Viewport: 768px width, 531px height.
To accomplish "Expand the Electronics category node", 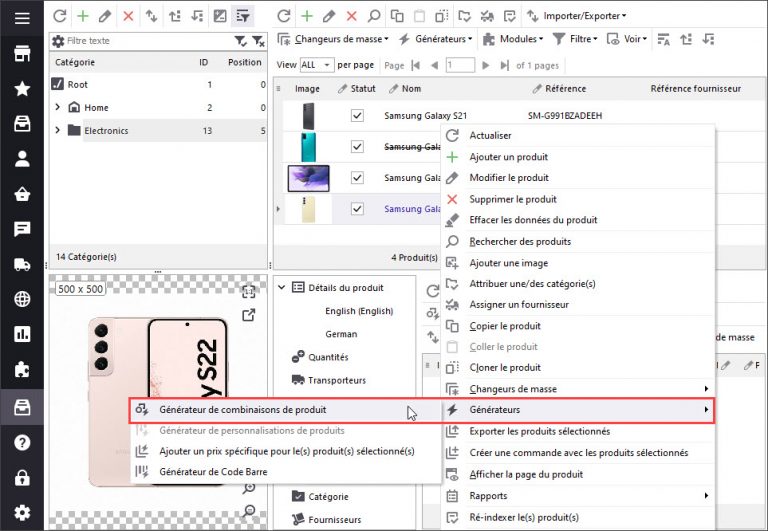I will 57,130.
